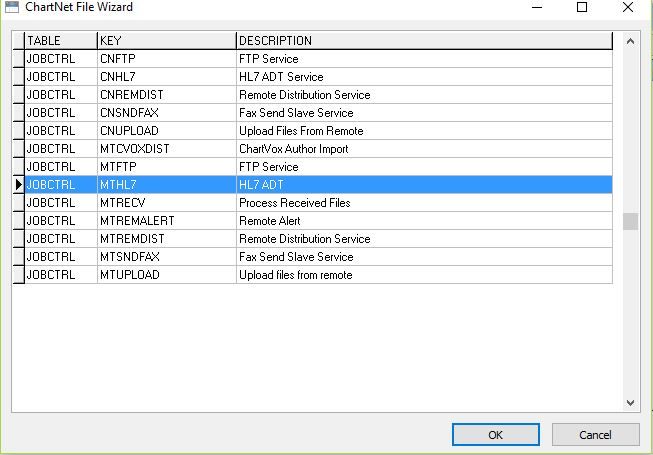This screenshot has height=455, width=653.
Task: Click the KEY column header
Action: coord(167,41)
